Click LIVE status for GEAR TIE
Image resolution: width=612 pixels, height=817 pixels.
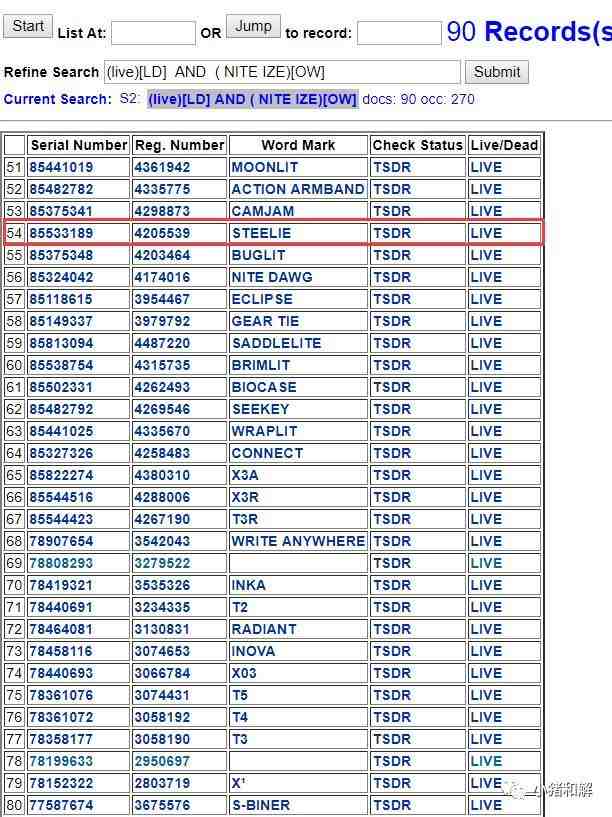tap(486, 321)
